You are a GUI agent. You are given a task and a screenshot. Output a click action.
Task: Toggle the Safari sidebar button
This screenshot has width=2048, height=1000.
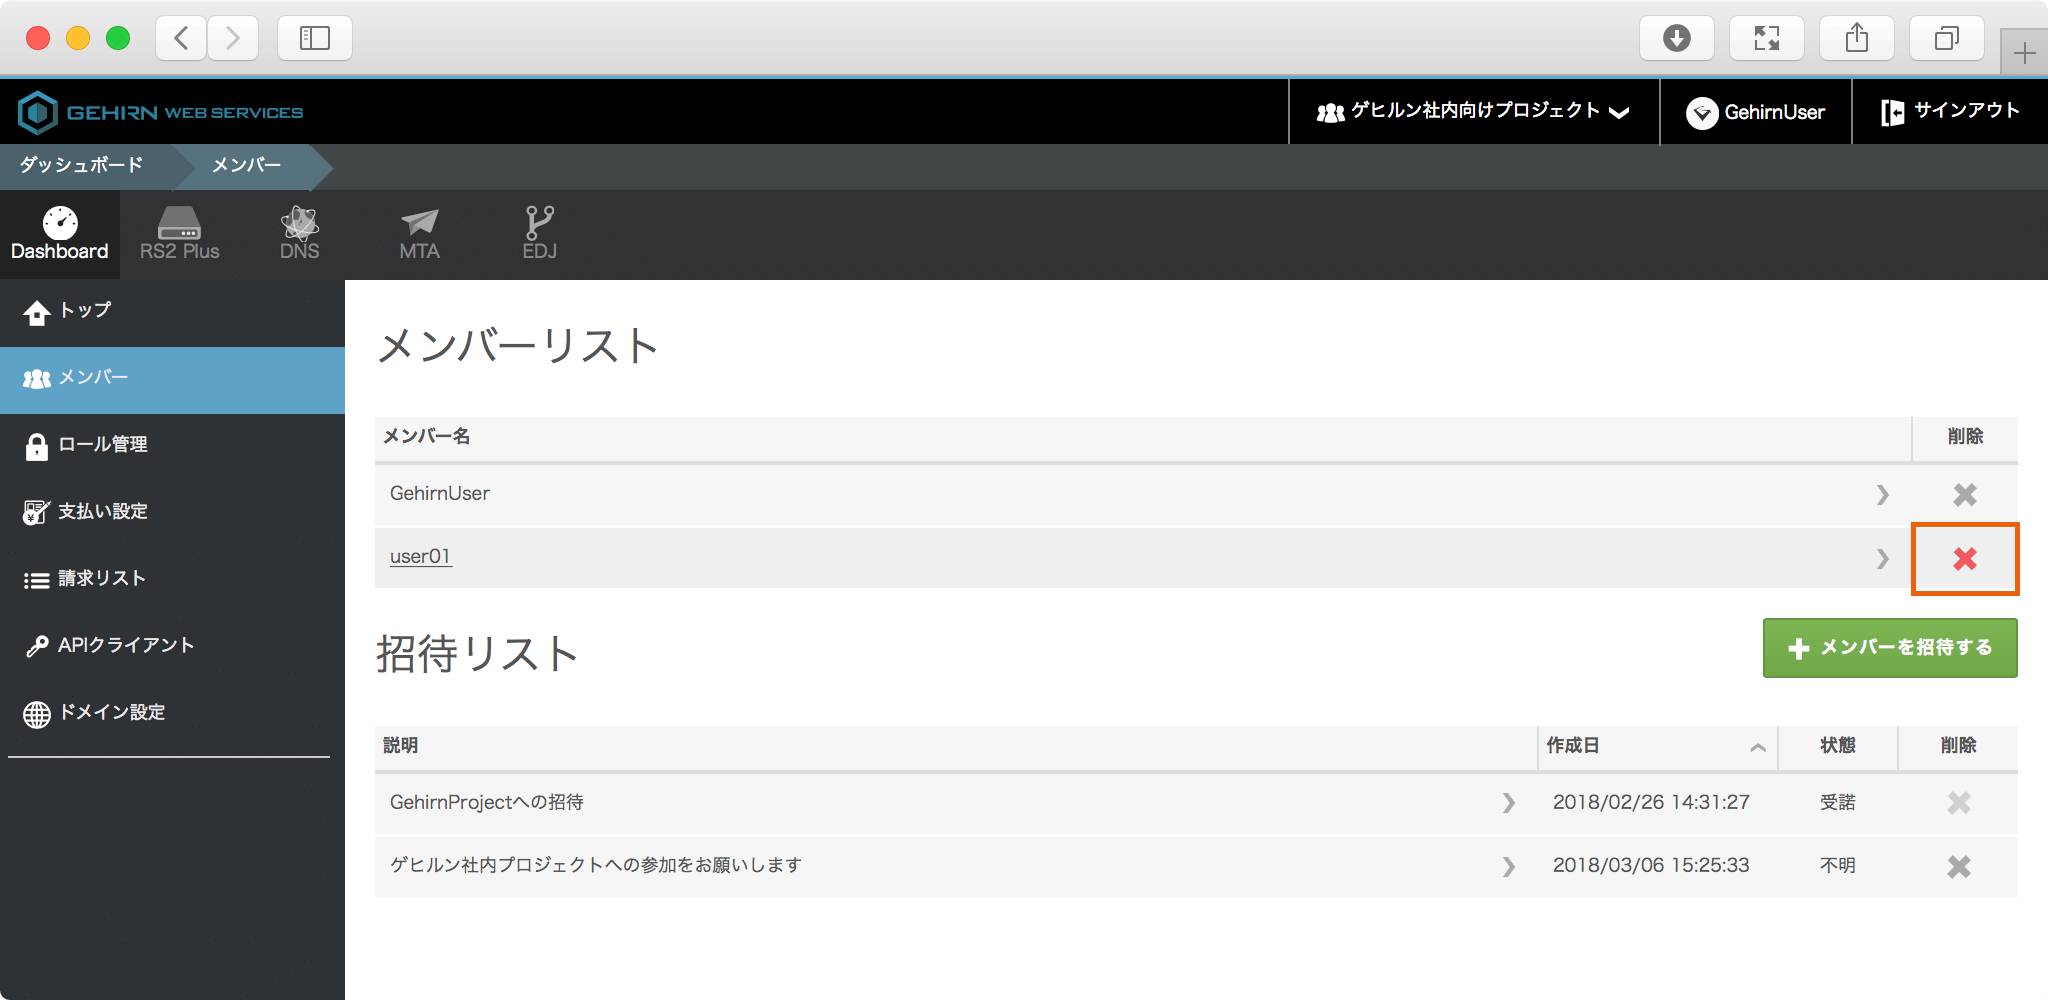(314, 38)
